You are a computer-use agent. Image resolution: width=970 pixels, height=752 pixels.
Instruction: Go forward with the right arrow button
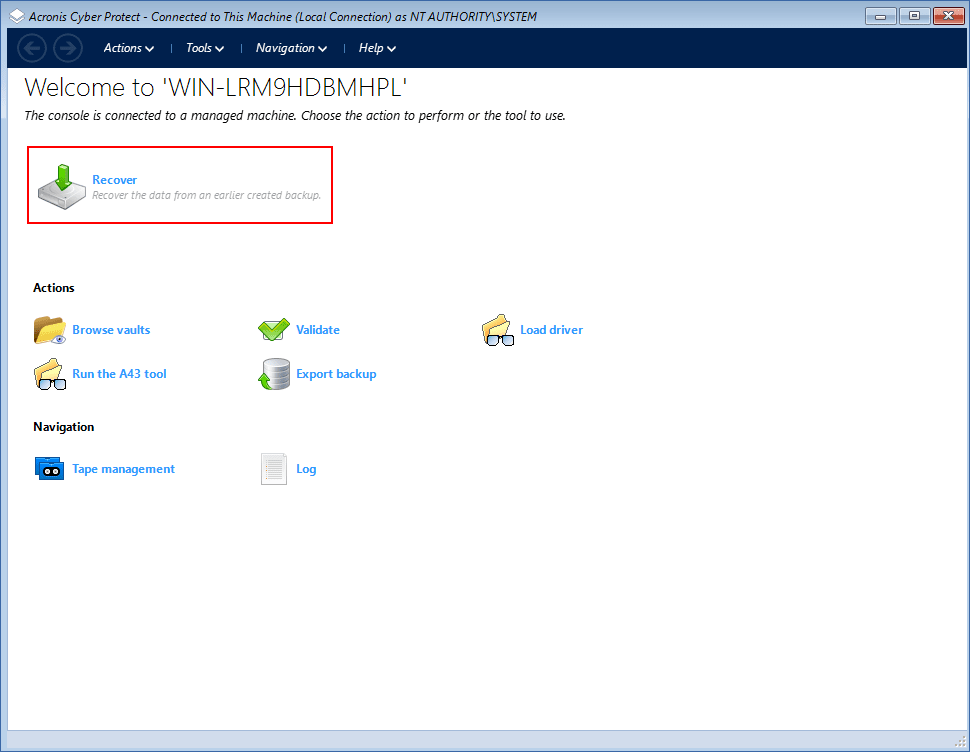pyautogui.click(x=67, y=48)
